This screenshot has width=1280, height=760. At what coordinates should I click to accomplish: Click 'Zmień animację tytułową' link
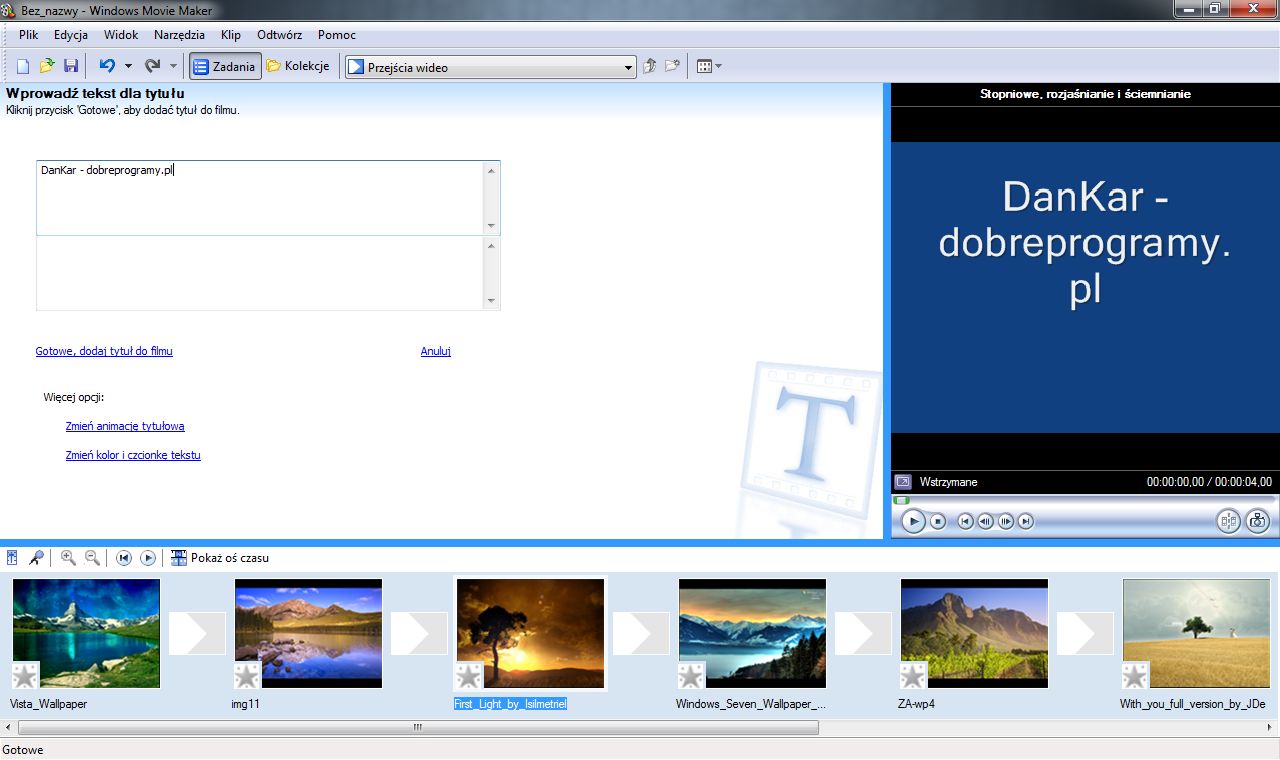tap(125, 427)
